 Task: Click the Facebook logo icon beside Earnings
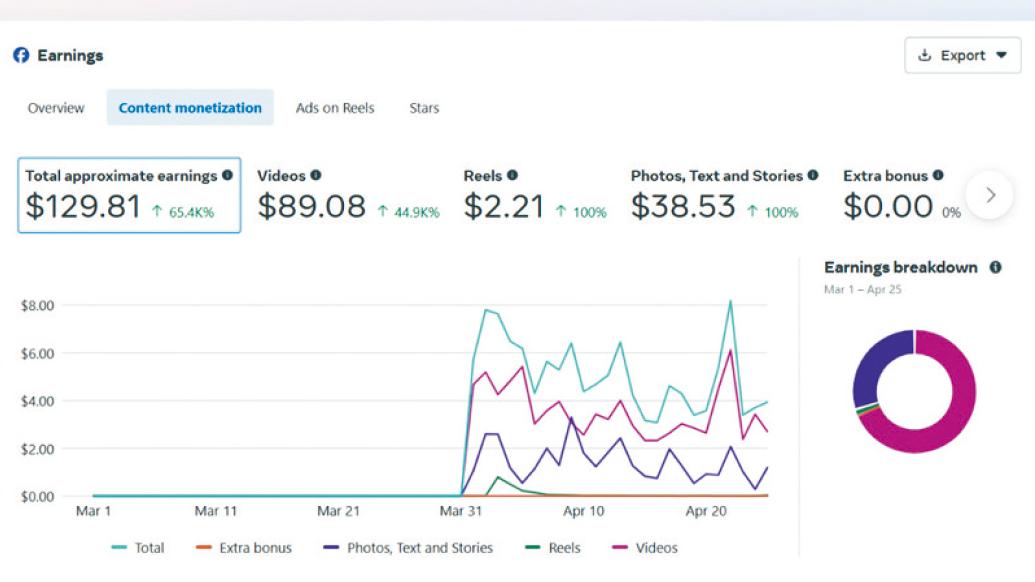click(x=21, y=56)
